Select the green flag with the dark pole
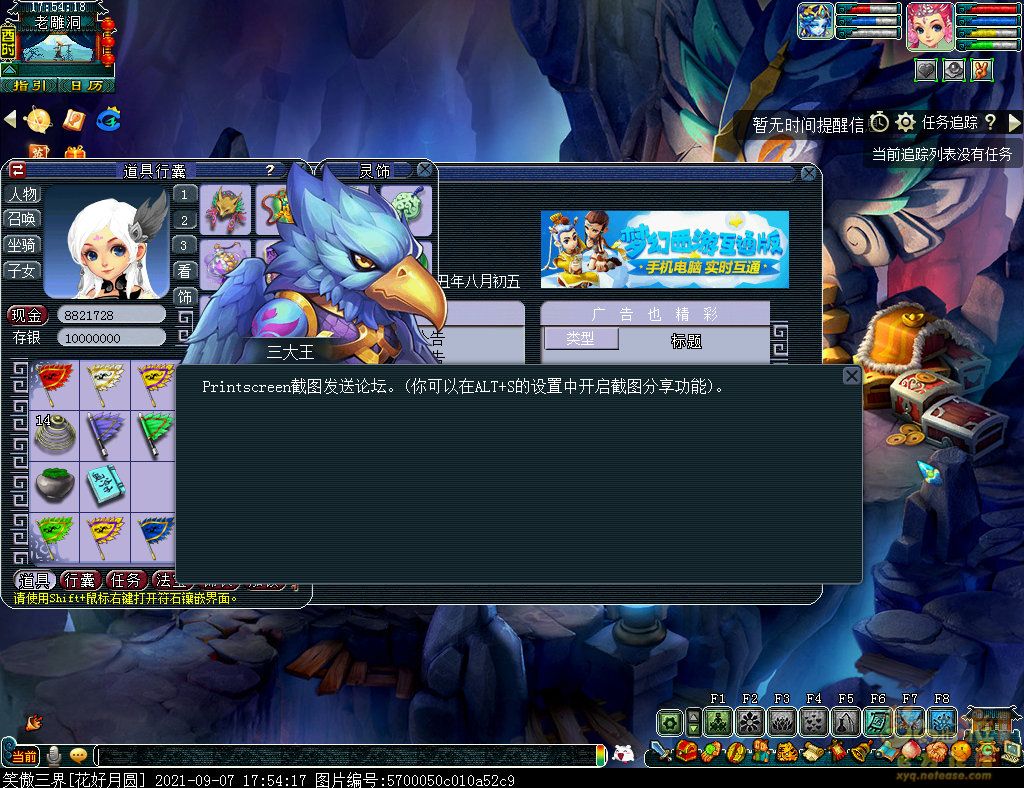Viewport: 1024px width, 788px height. (154, 435)
